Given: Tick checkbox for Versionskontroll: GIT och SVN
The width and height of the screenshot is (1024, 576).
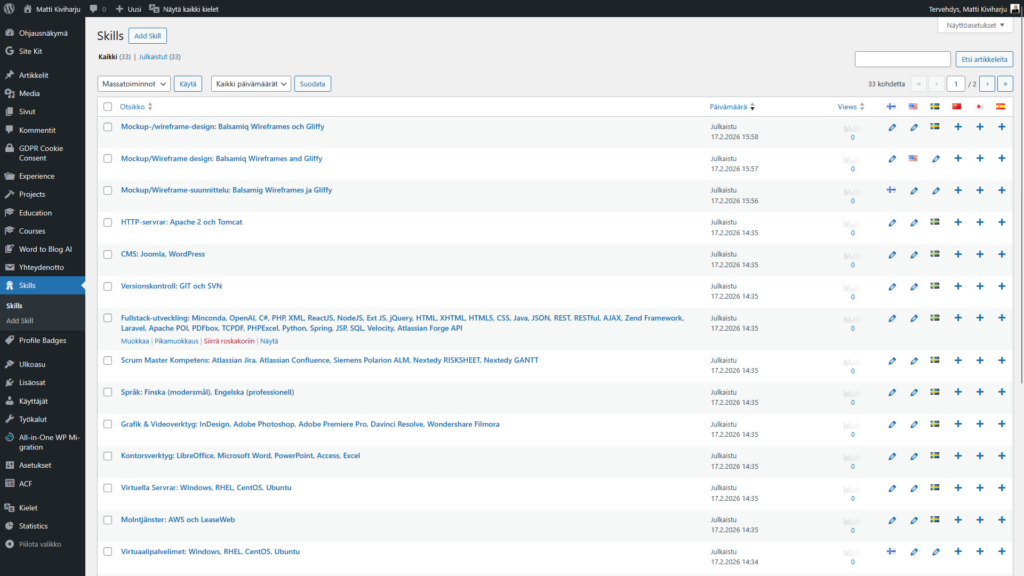Looking at the screenshot, I should coord(108,287).
